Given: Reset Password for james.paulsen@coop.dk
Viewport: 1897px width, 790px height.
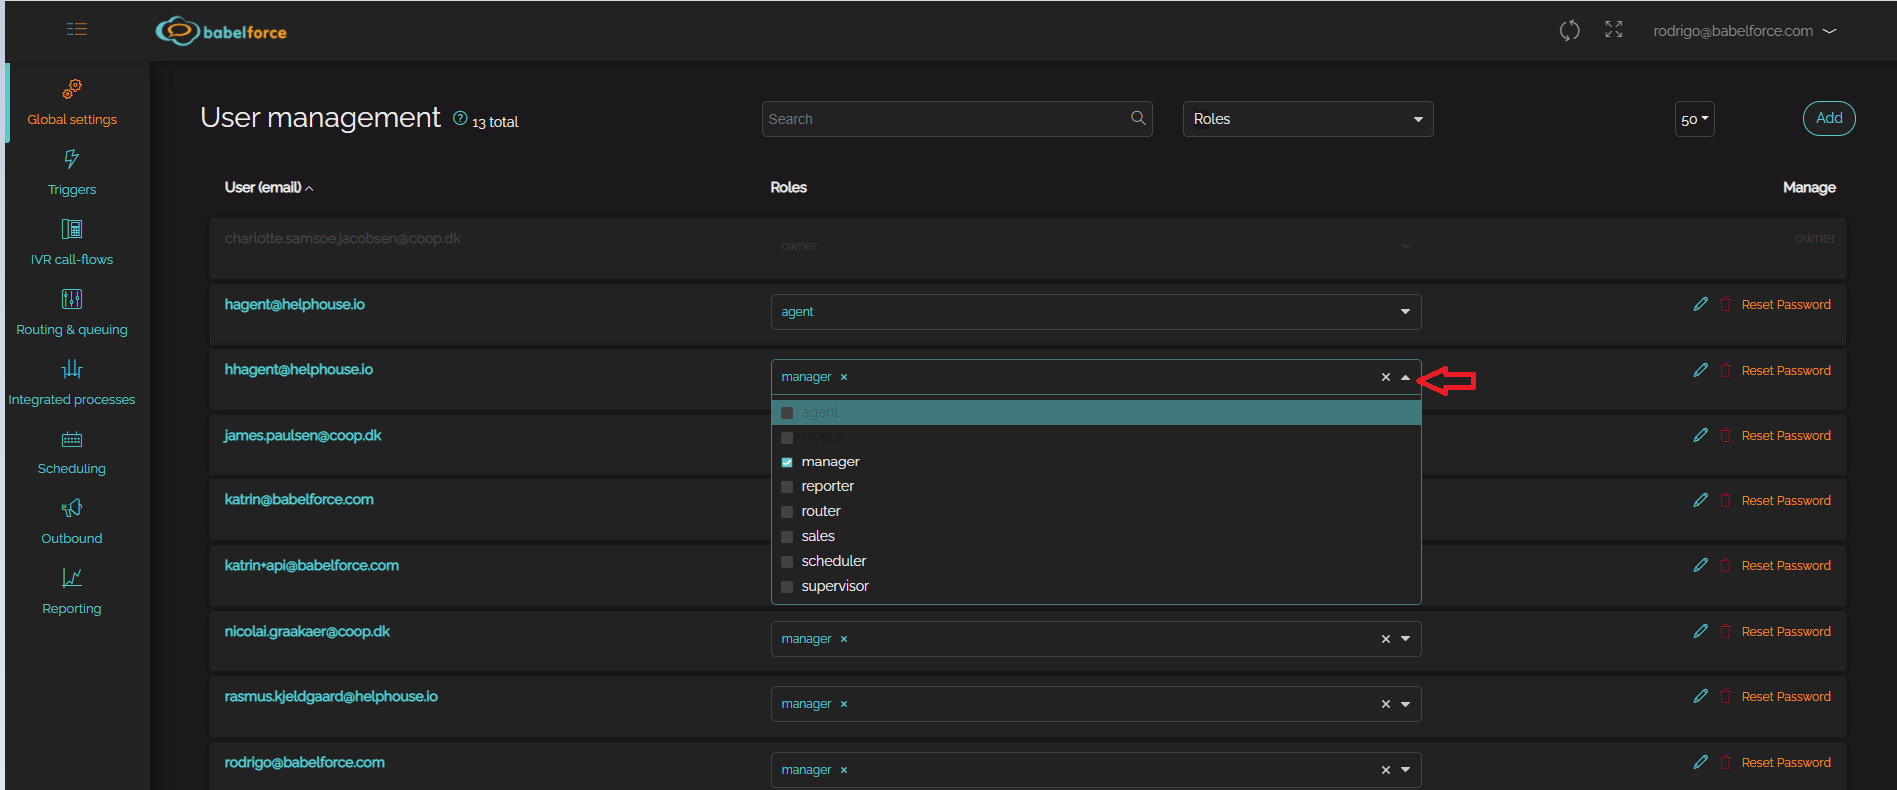Looking at the screenshot, I should click(1786, 435).
